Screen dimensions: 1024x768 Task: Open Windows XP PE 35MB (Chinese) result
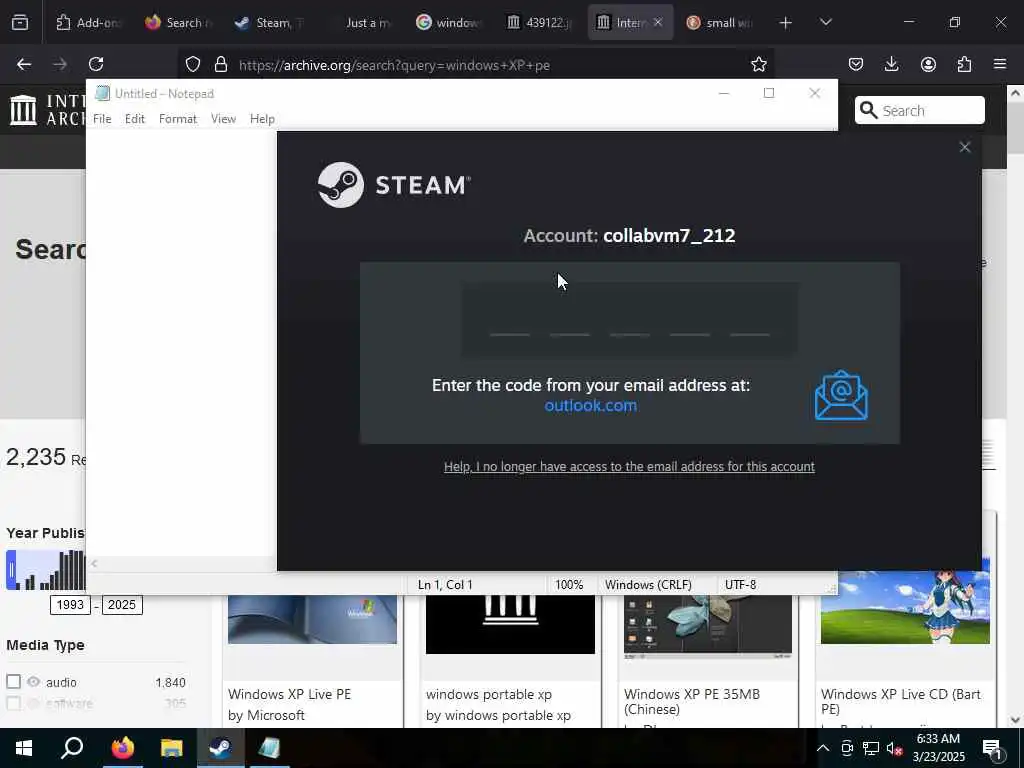(x=692, y=701)
